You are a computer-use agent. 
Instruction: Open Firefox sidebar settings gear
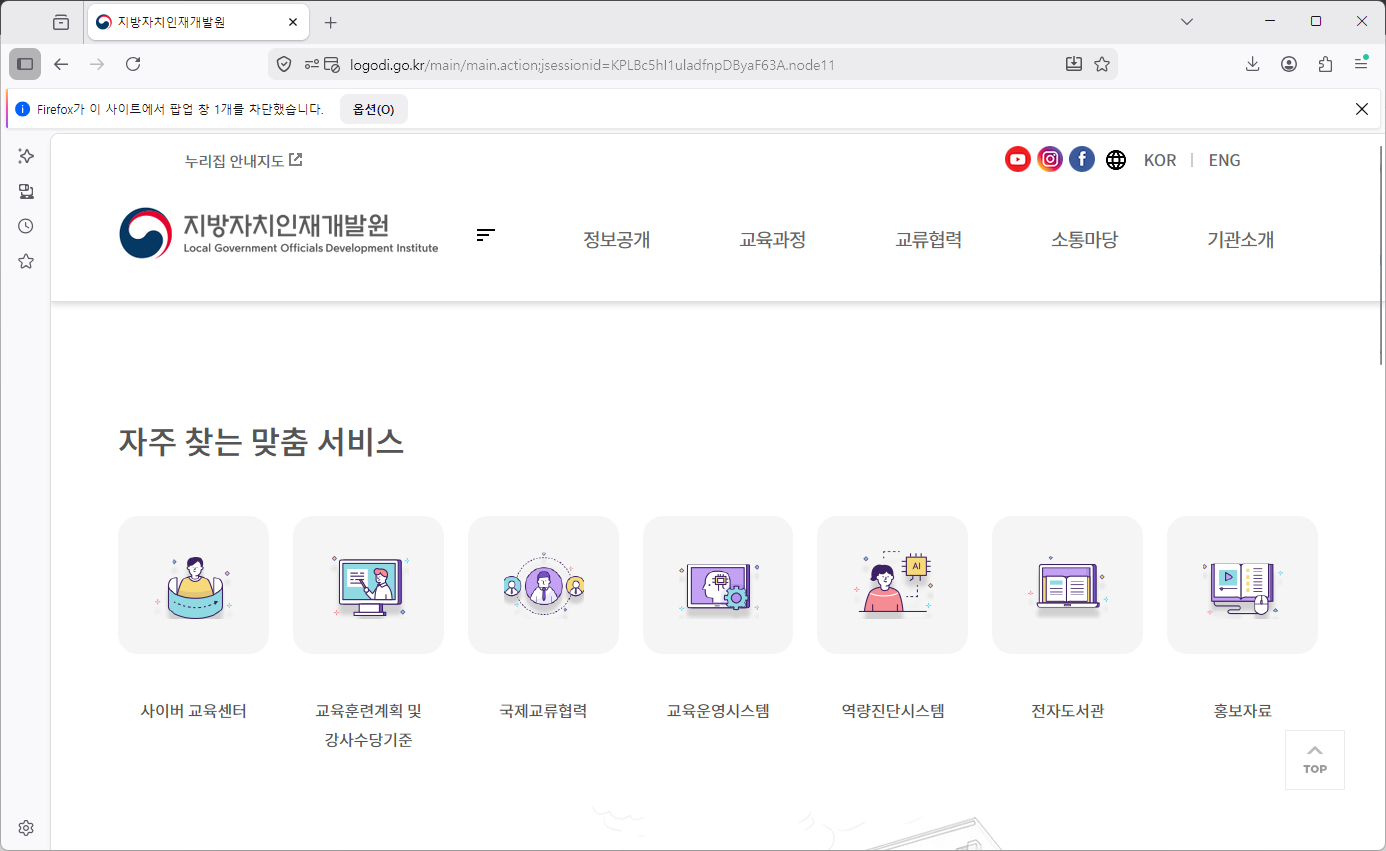tap(26, 828)
